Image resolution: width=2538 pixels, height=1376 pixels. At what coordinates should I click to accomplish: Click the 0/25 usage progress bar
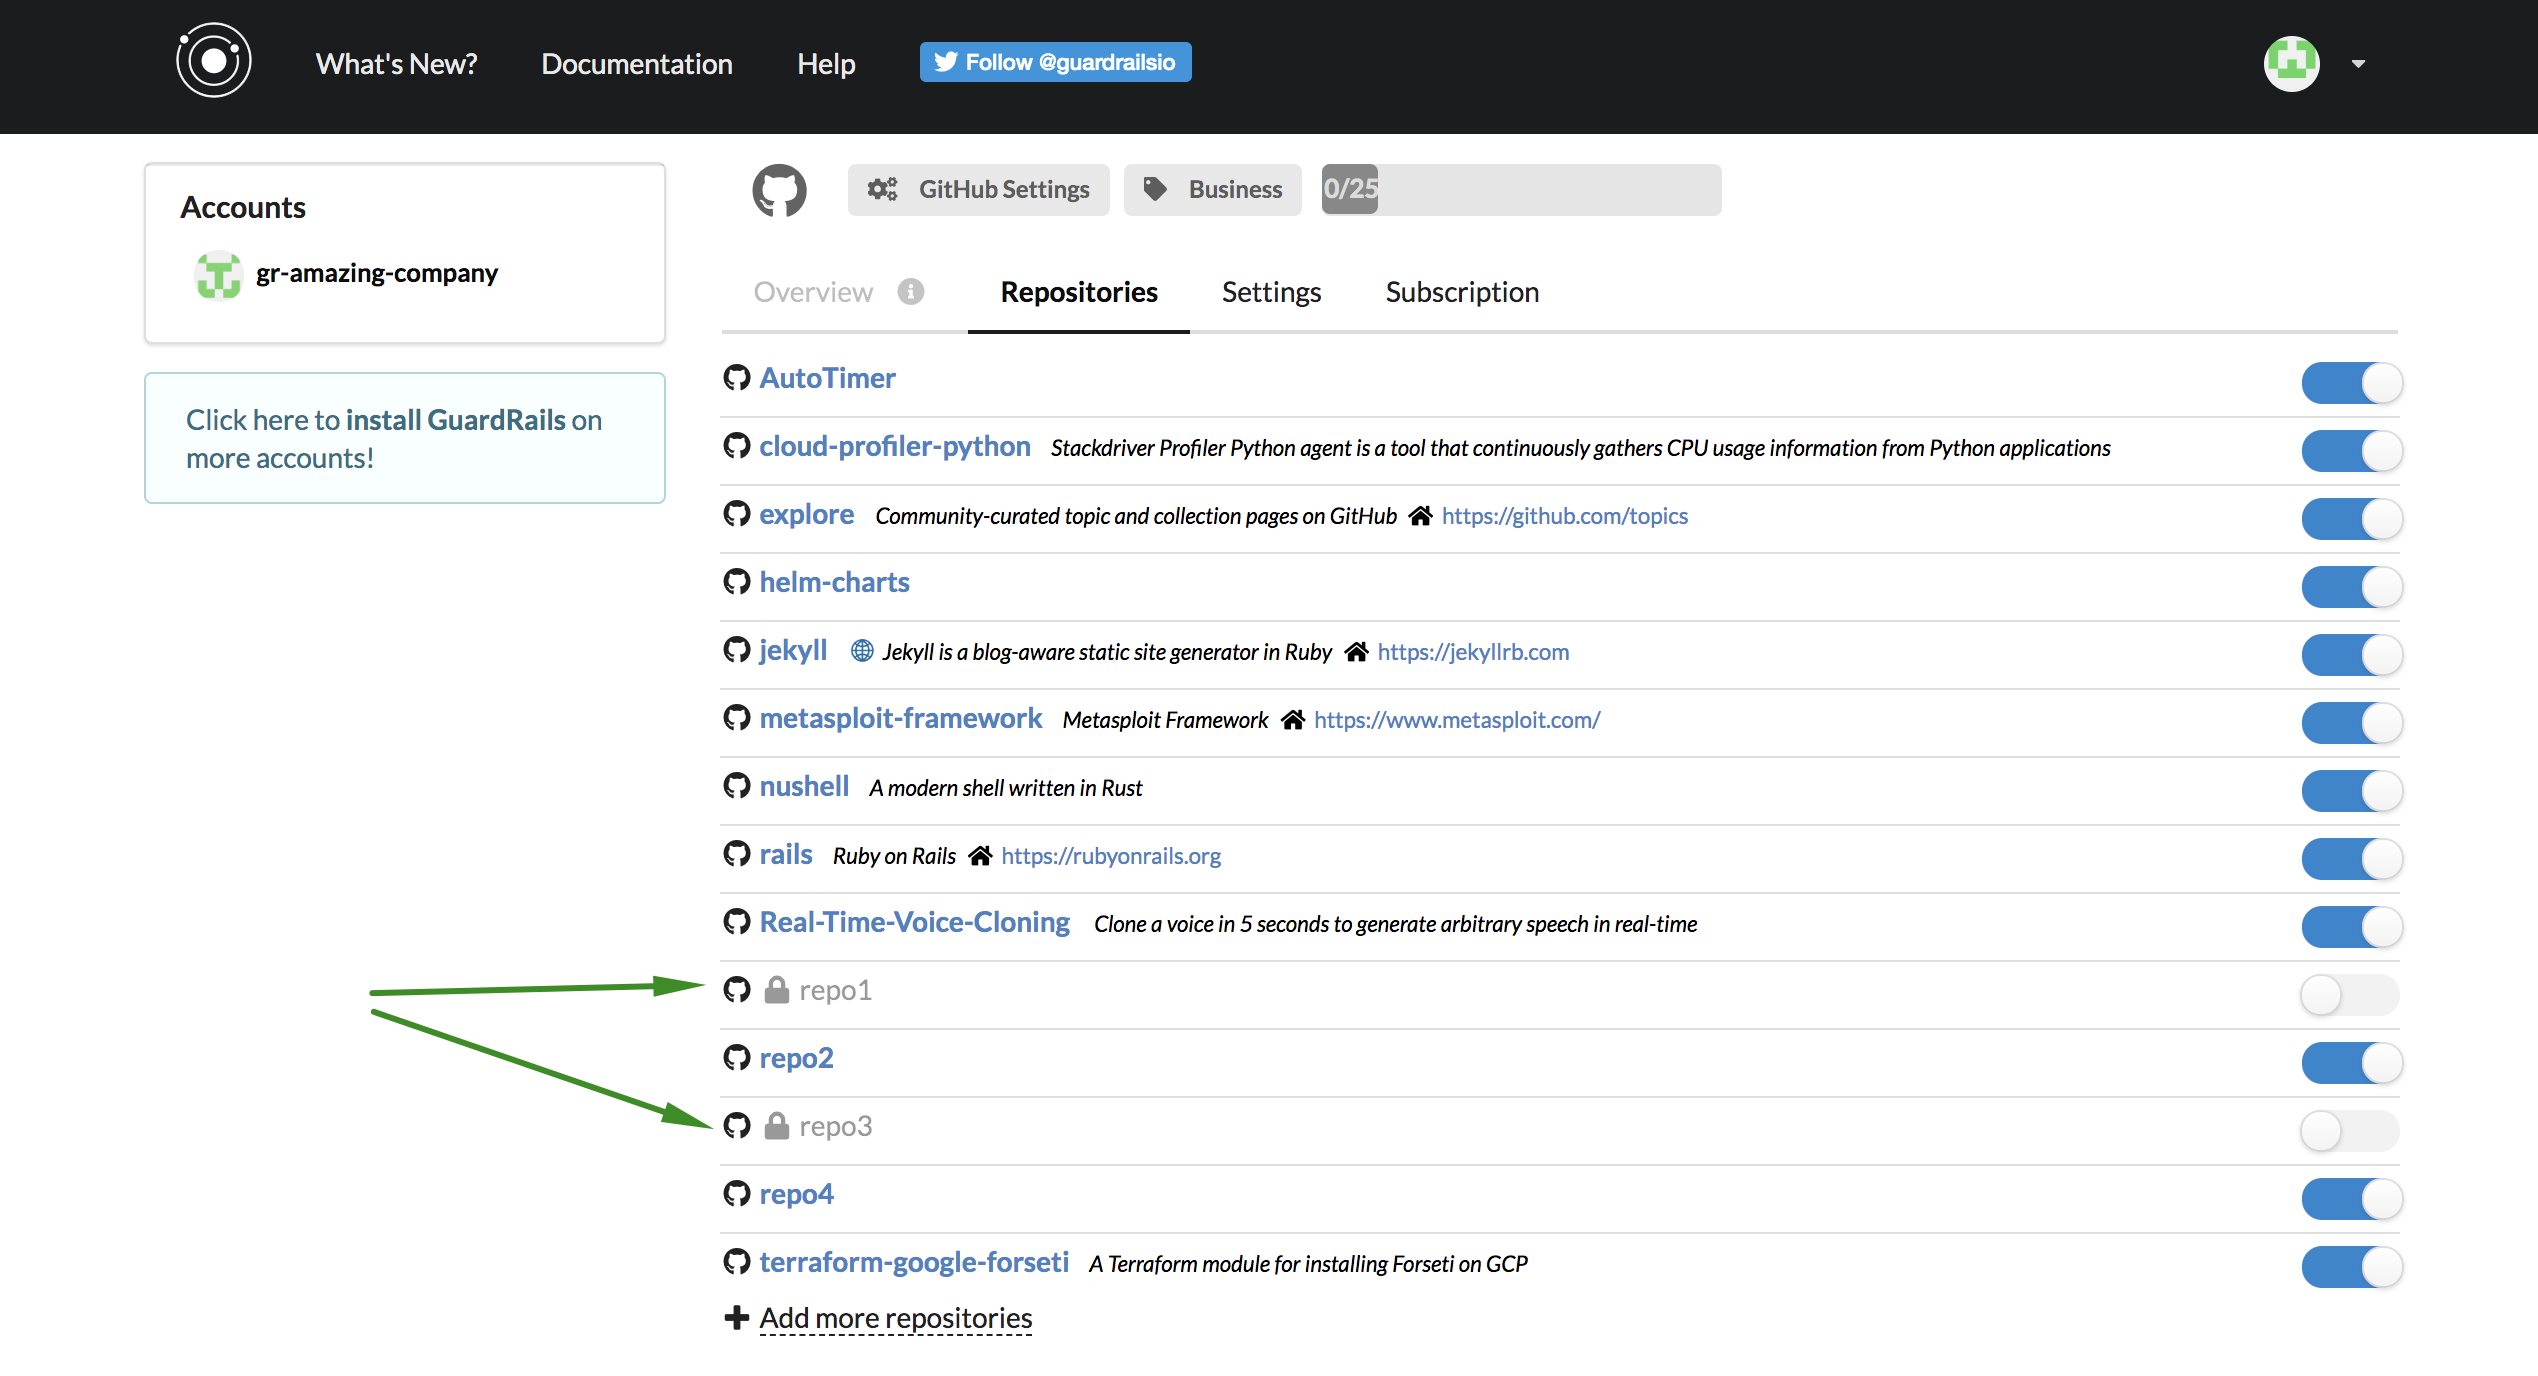coord(1520,190)
